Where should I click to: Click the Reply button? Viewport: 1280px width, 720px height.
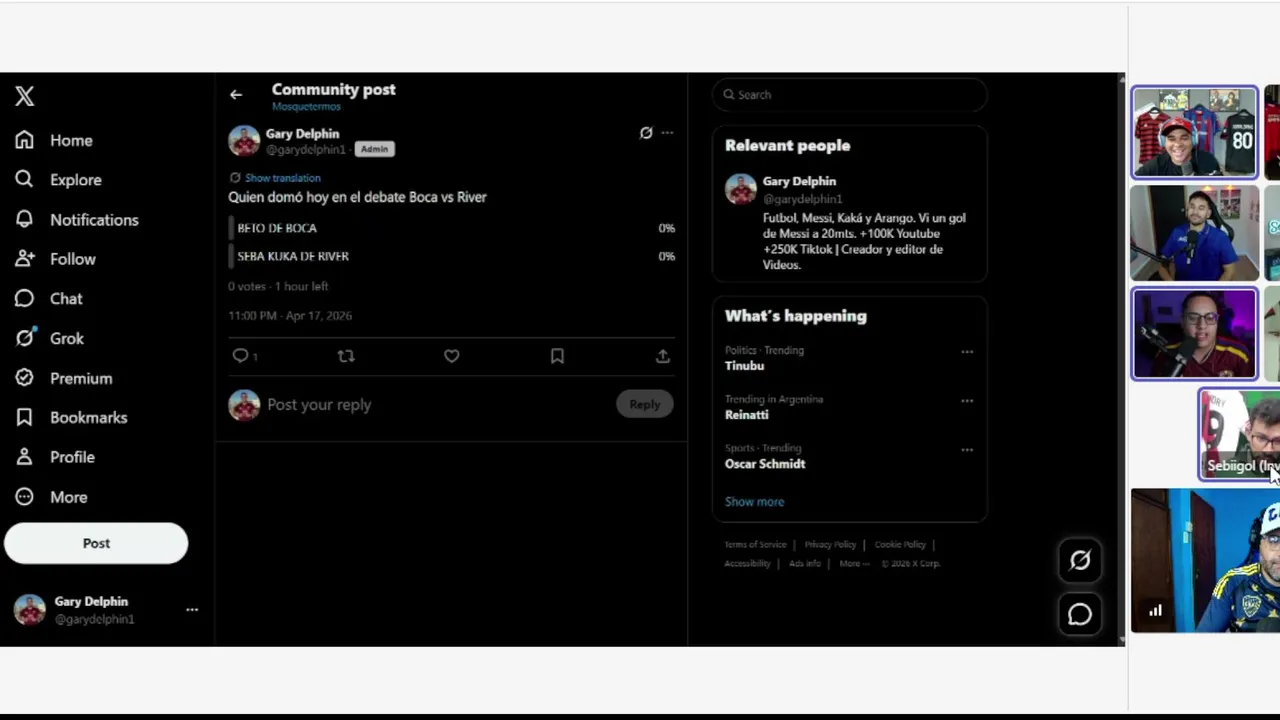pyautogui.click(x=645, y=405)
